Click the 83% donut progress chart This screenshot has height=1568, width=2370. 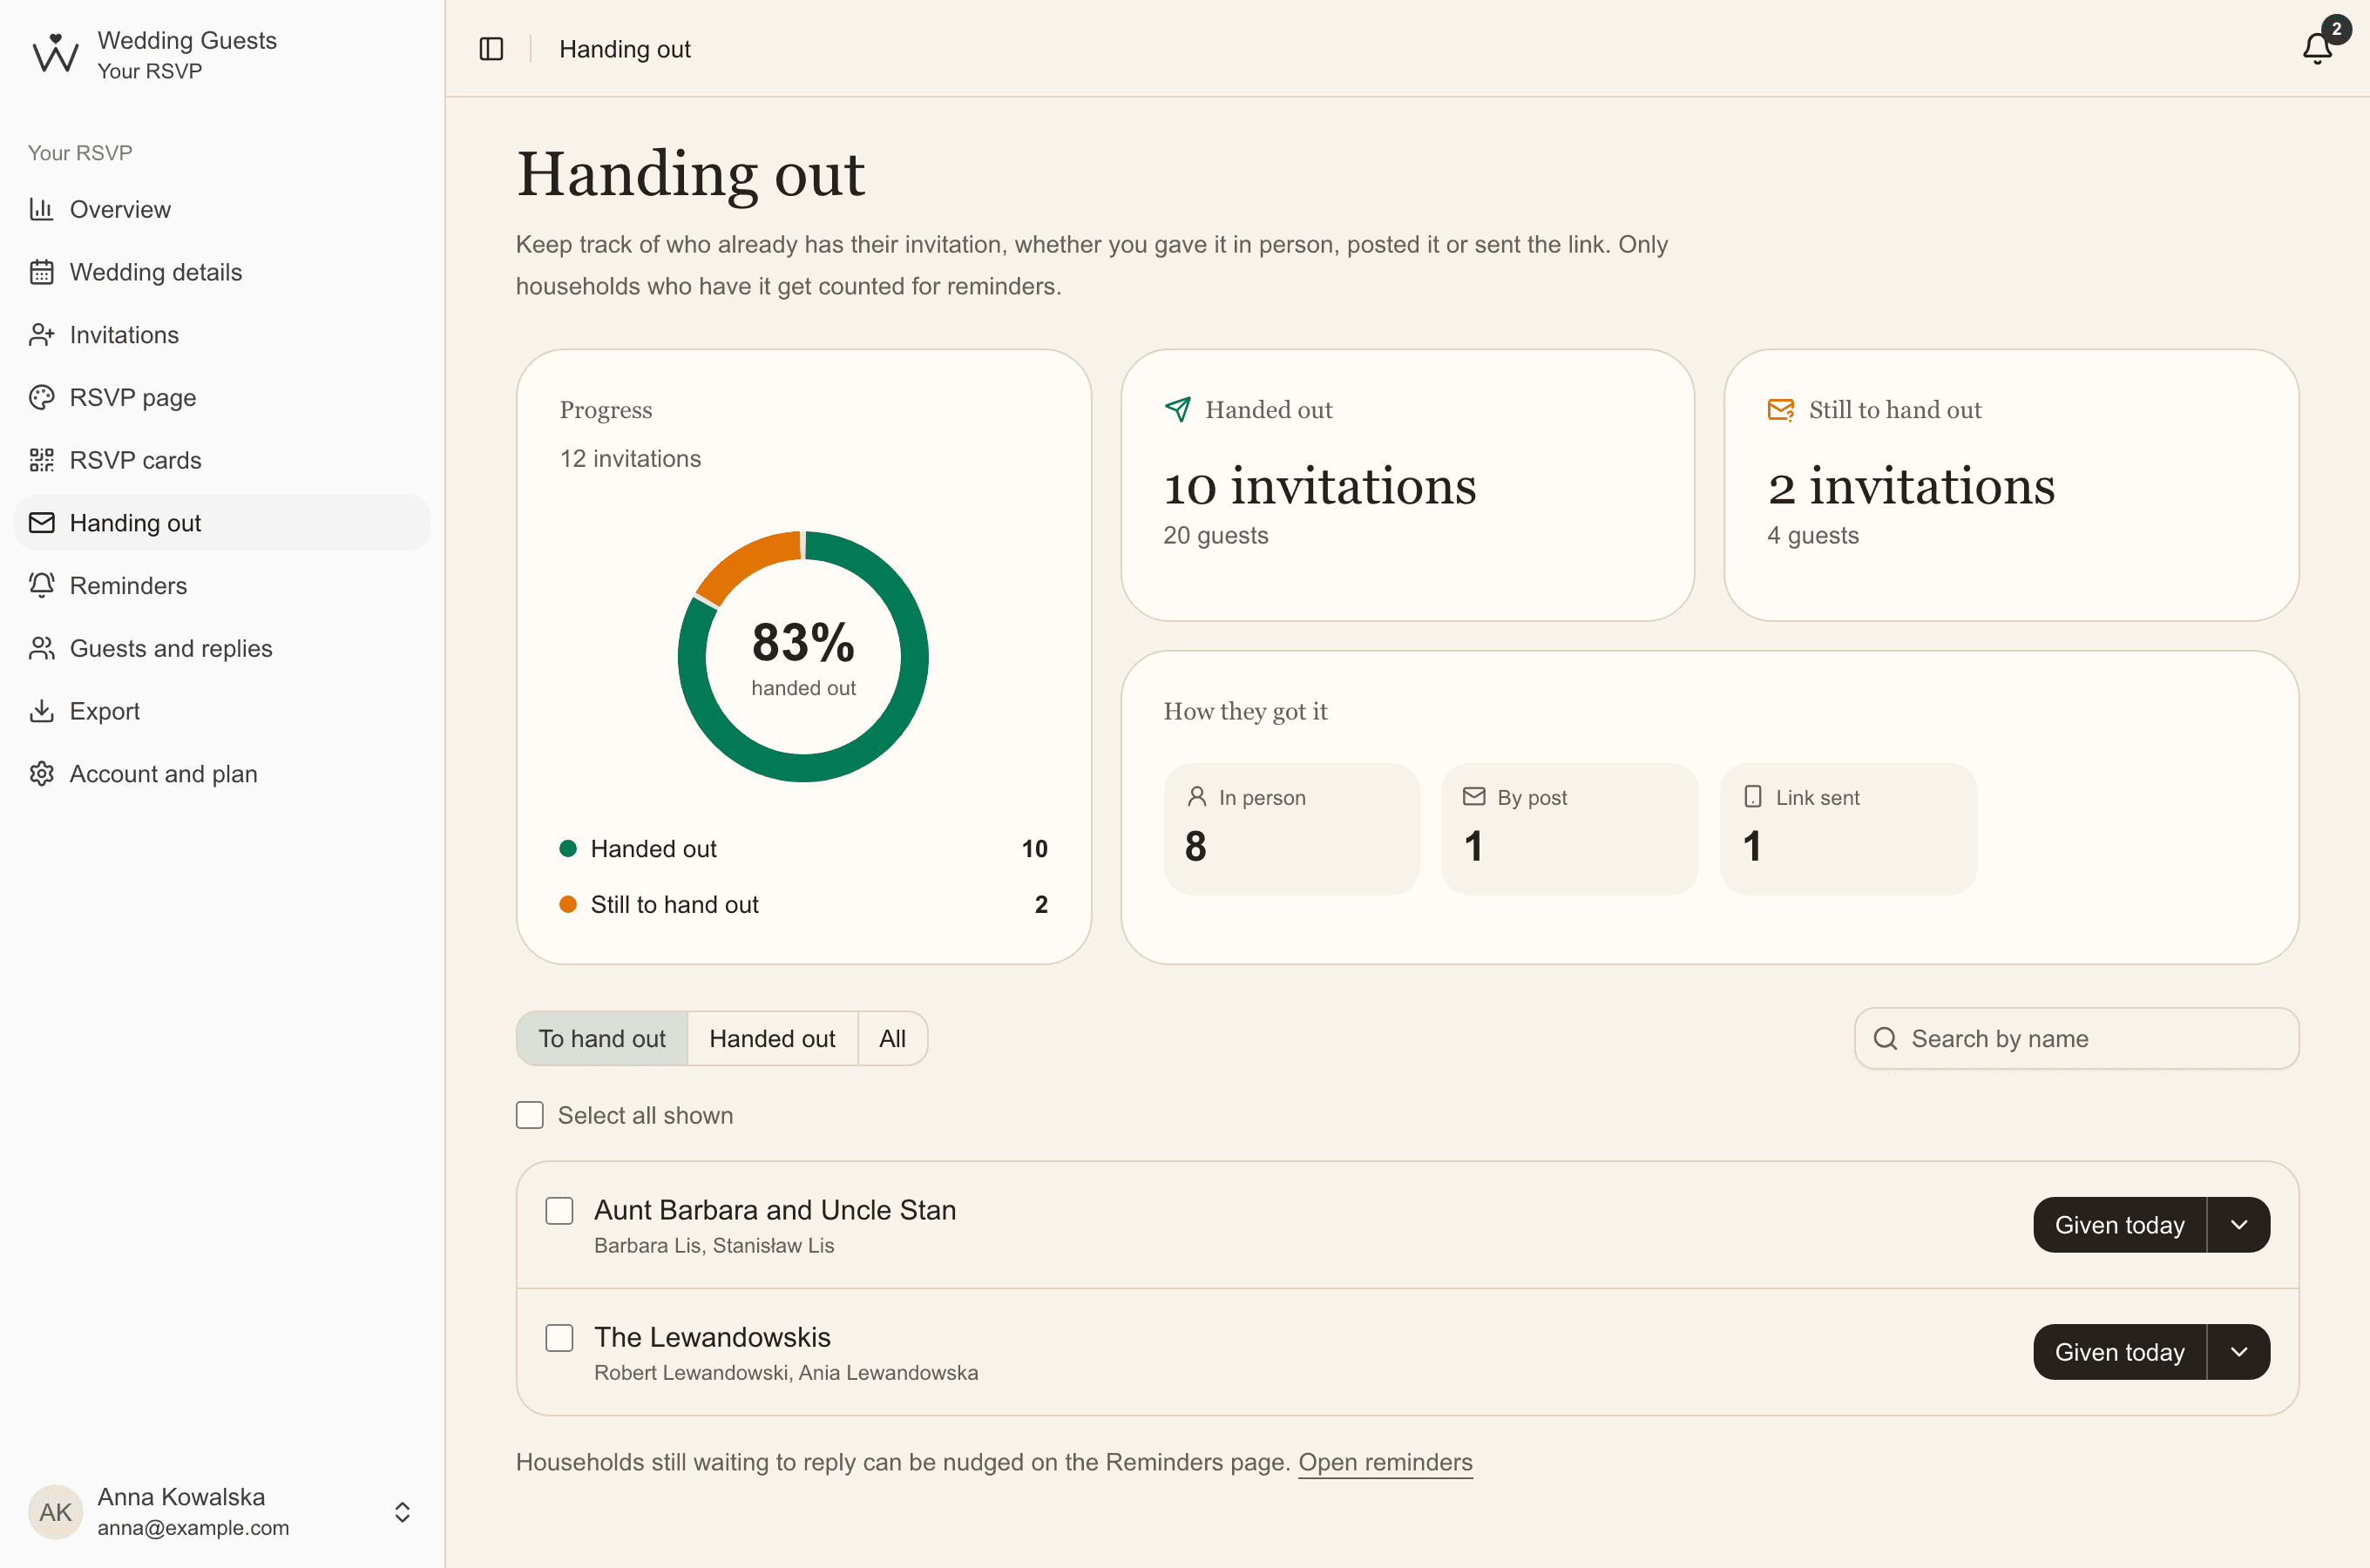803,656
